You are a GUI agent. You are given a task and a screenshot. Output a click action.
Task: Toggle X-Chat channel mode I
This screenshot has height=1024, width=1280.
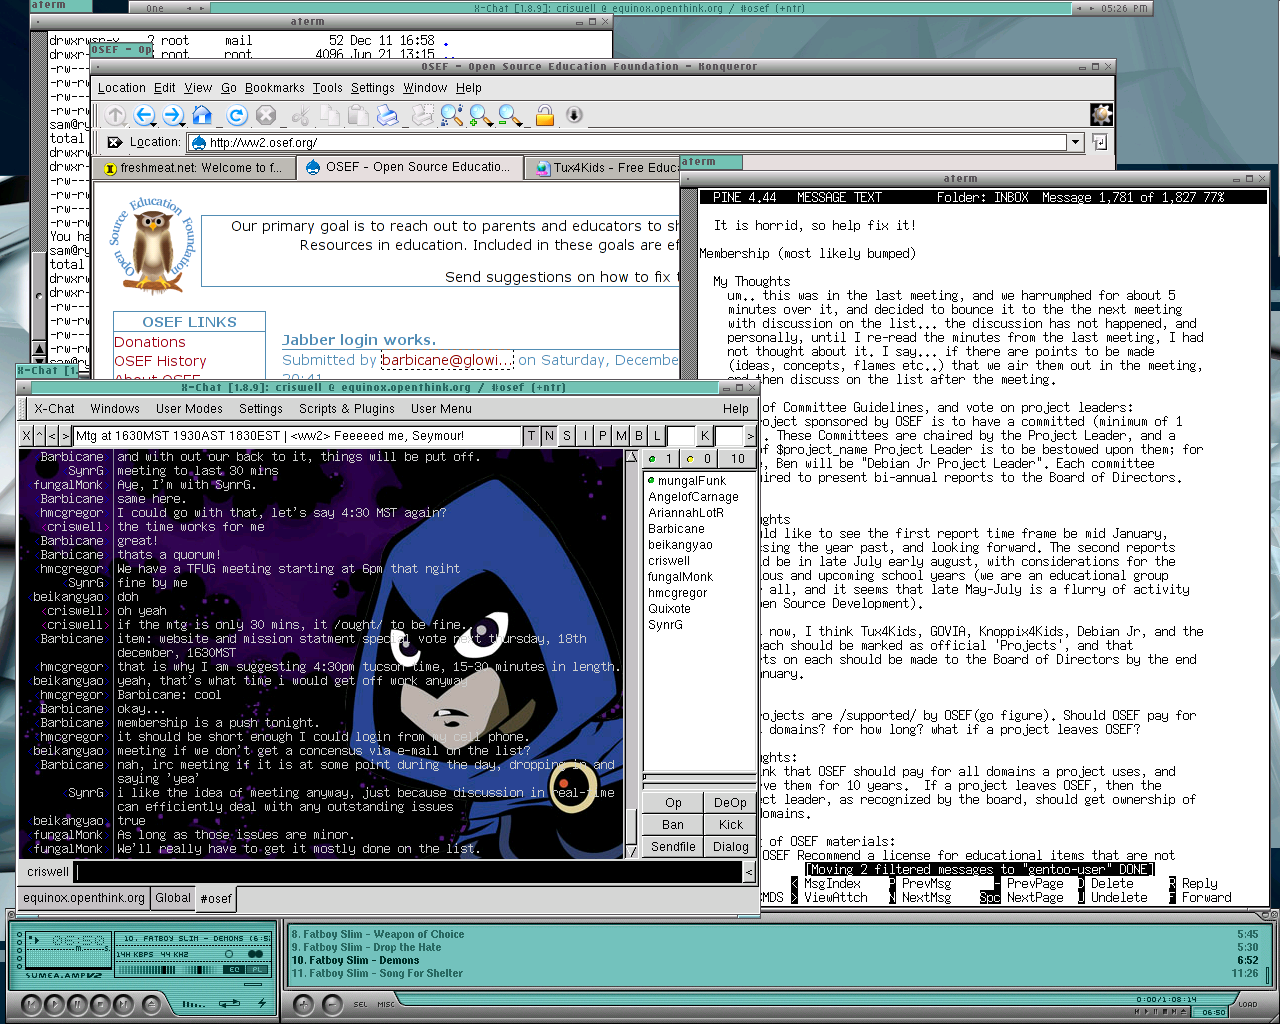pos(585,435)
